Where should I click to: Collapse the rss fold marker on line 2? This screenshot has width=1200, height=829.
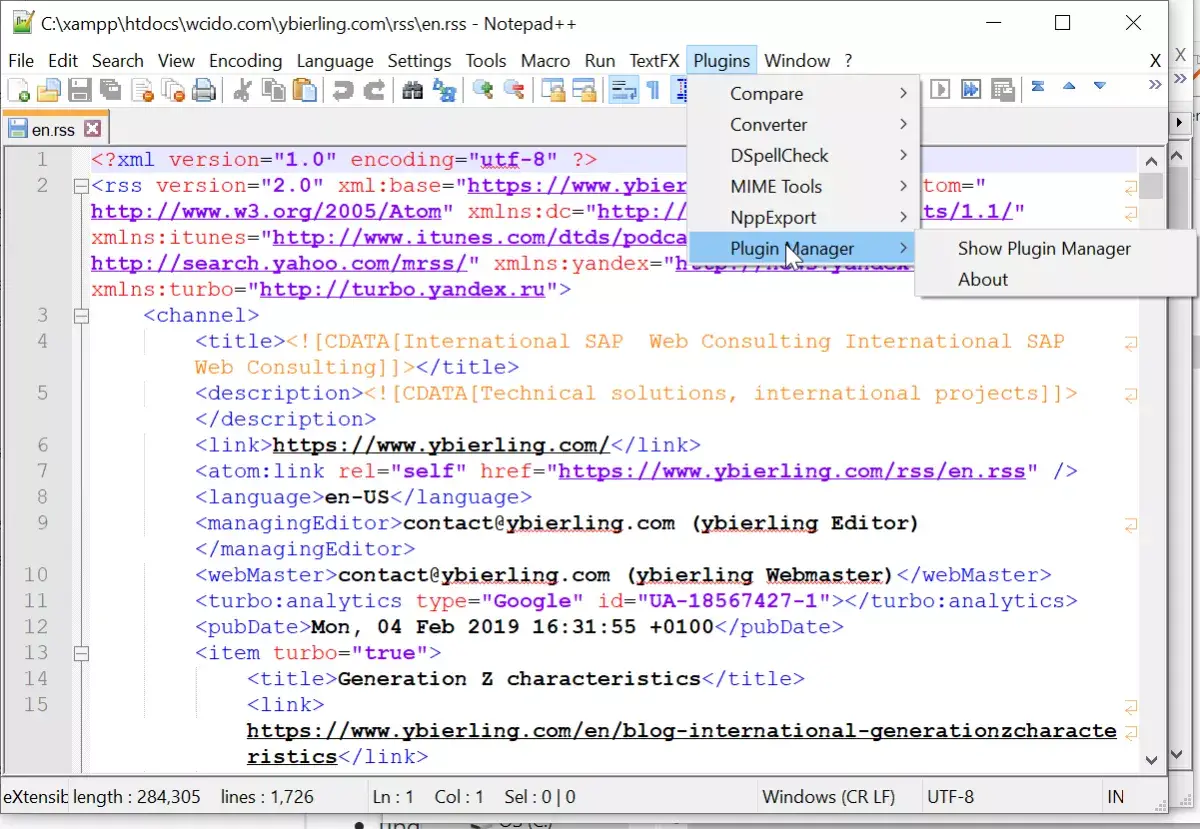[x=81, y=186]
